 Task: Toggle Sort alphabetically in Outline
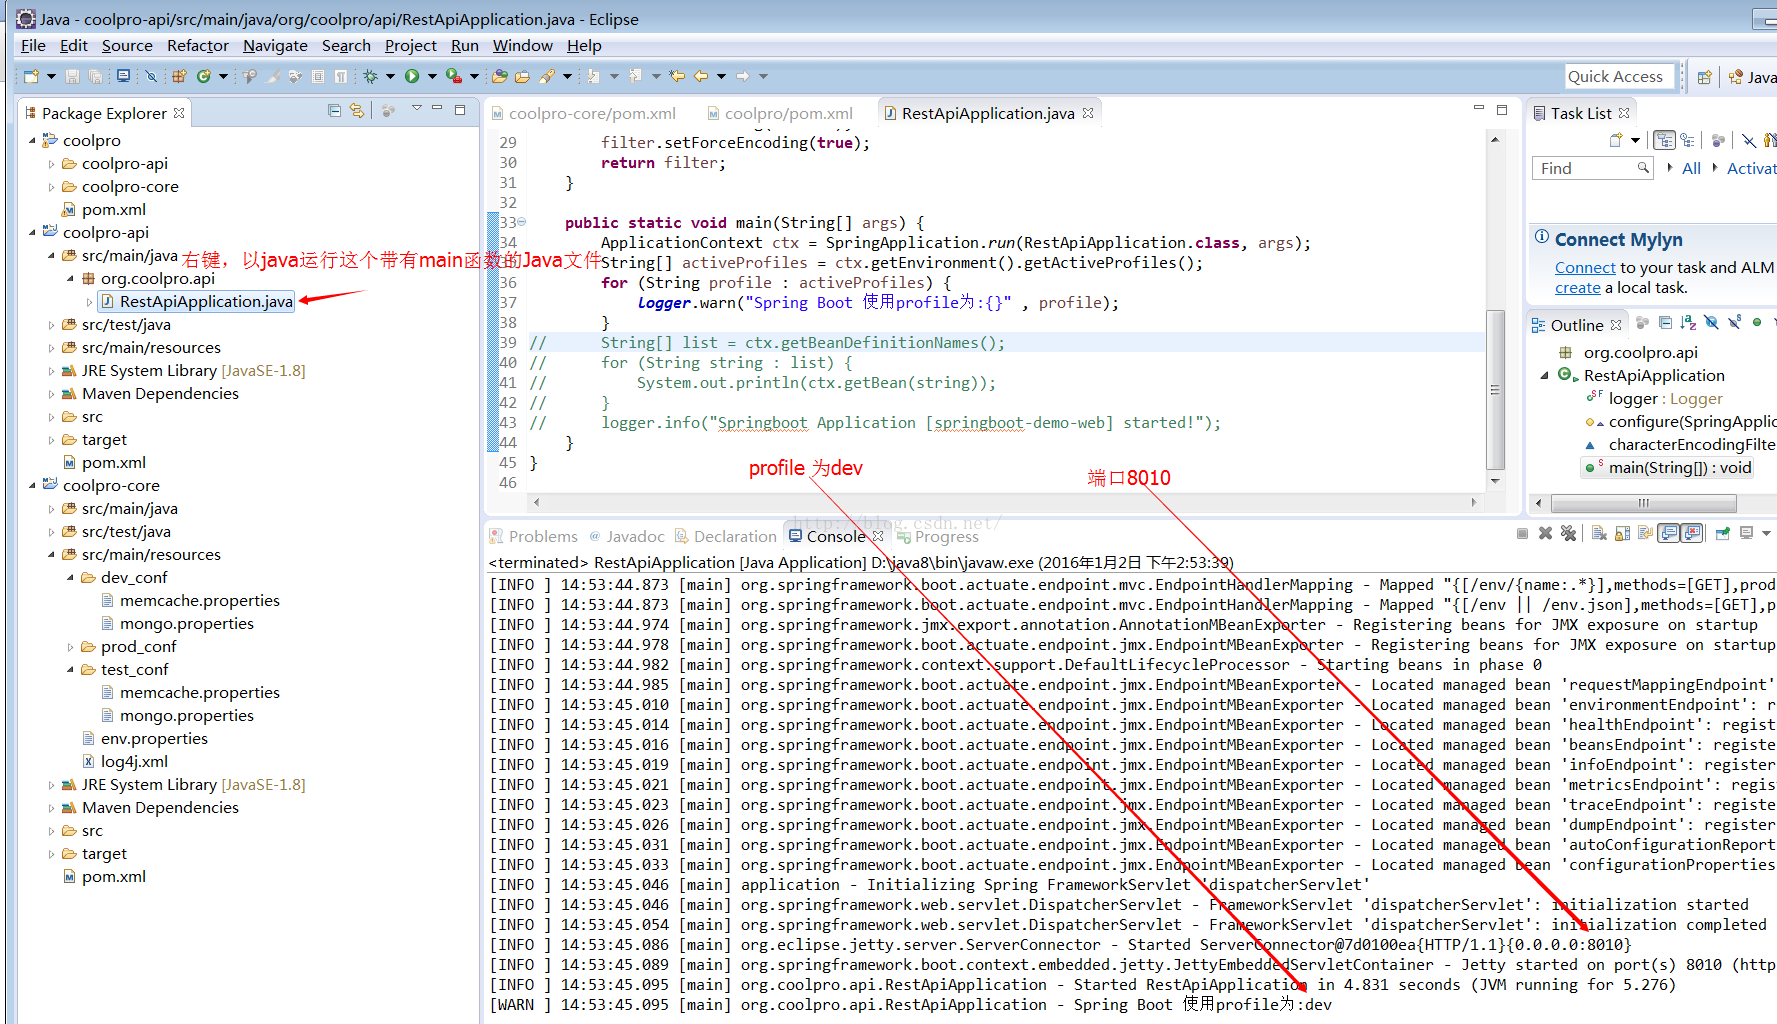point(1689,323)
